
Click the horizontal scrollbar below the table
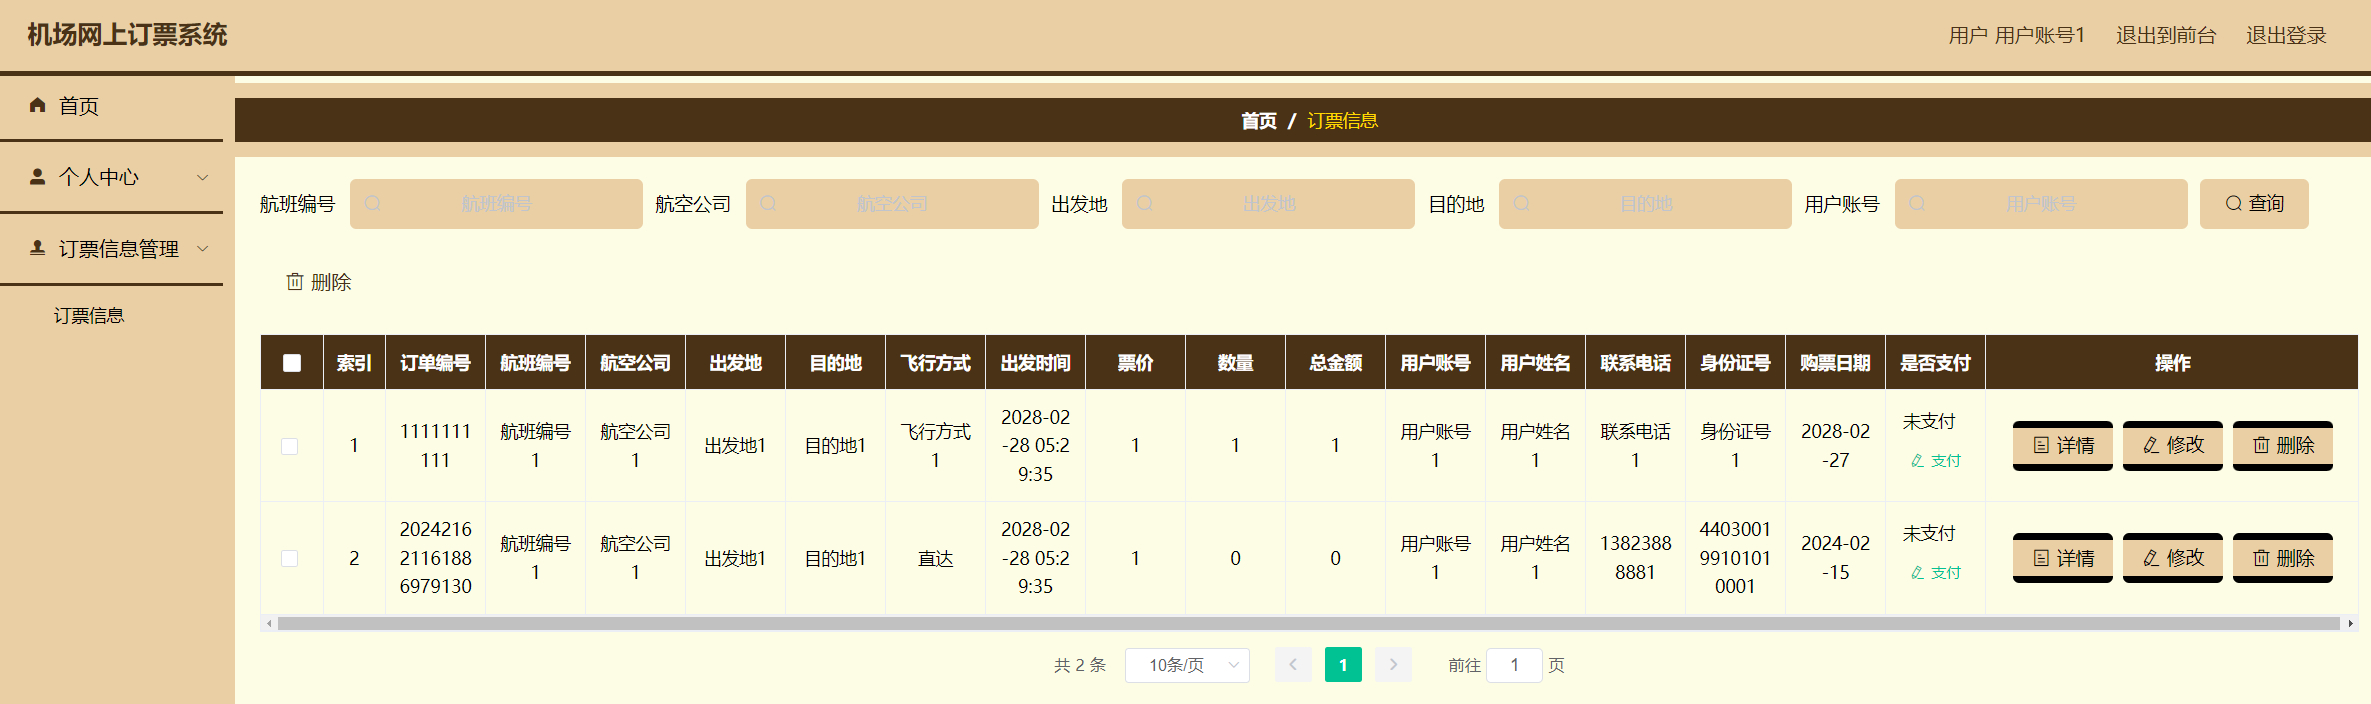coord(1309,624)
